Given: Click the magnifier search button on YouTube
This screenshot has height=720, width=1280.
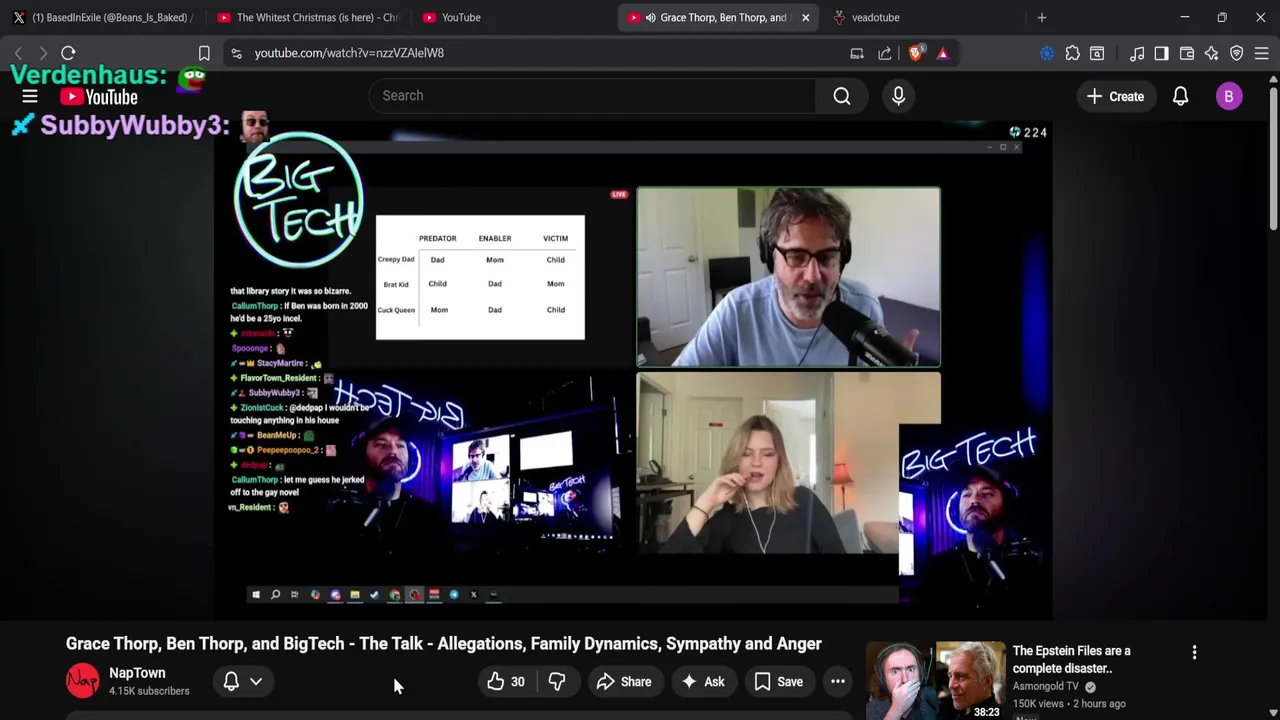Looking at the screenshot, I should click(842, 96).
